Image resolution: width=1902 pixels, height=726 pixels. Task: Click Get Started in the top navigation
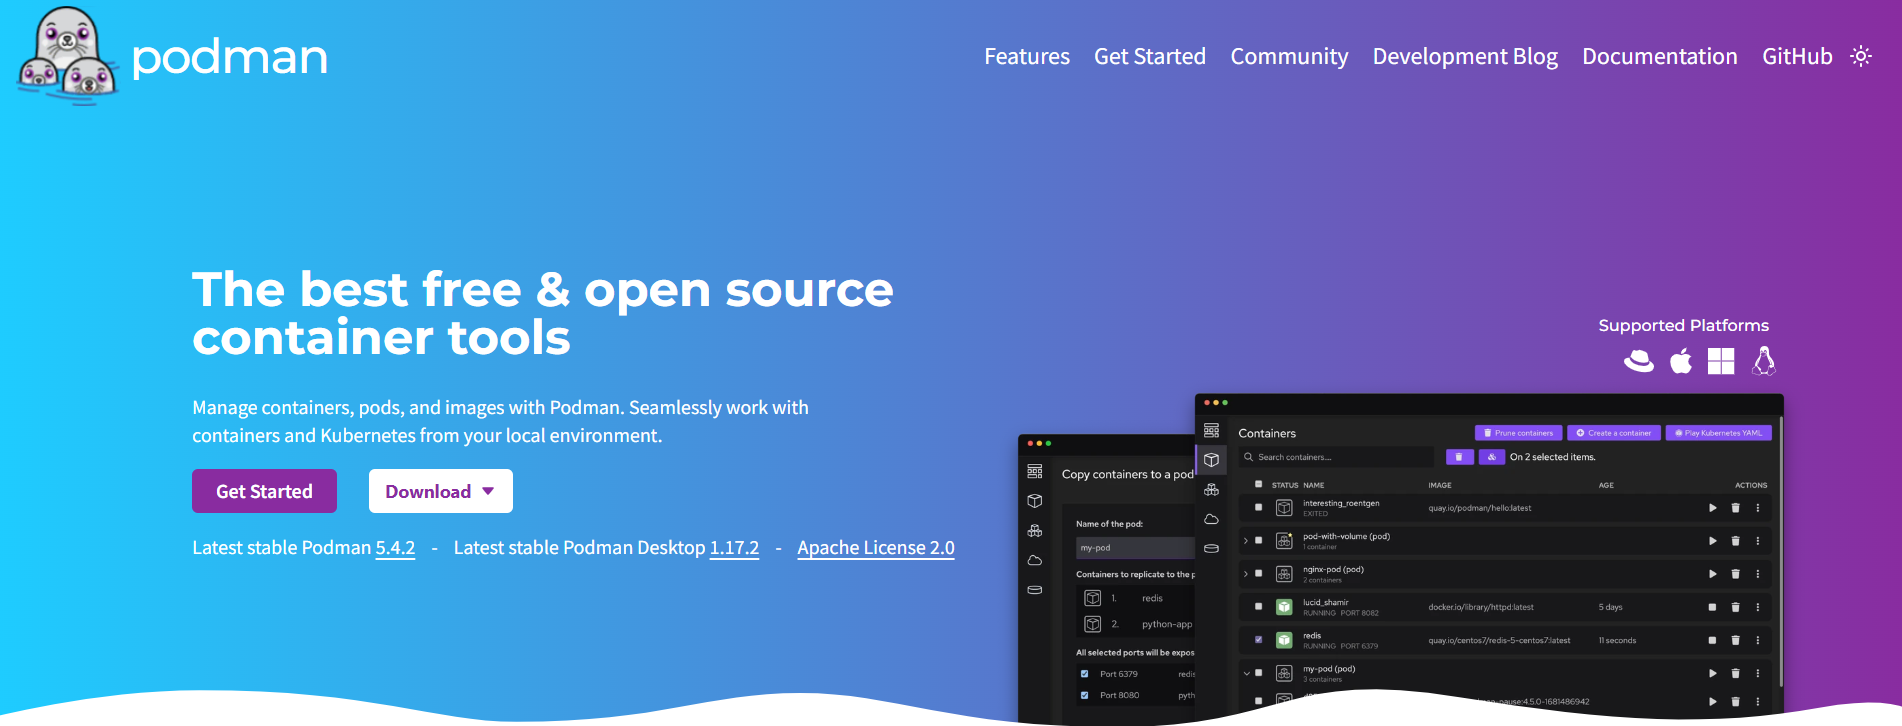point(1149,57)
